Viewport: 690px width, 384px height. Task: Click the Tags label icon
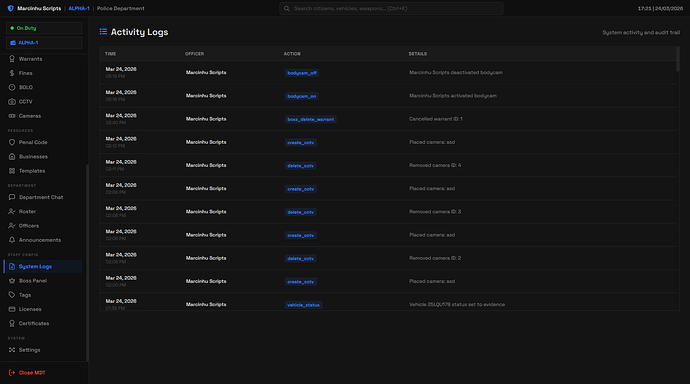pos(12,295)
